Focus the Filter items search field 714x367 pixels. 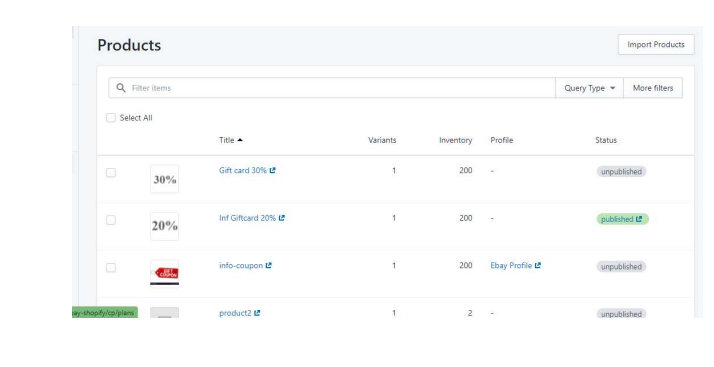[x=332, y=88]
